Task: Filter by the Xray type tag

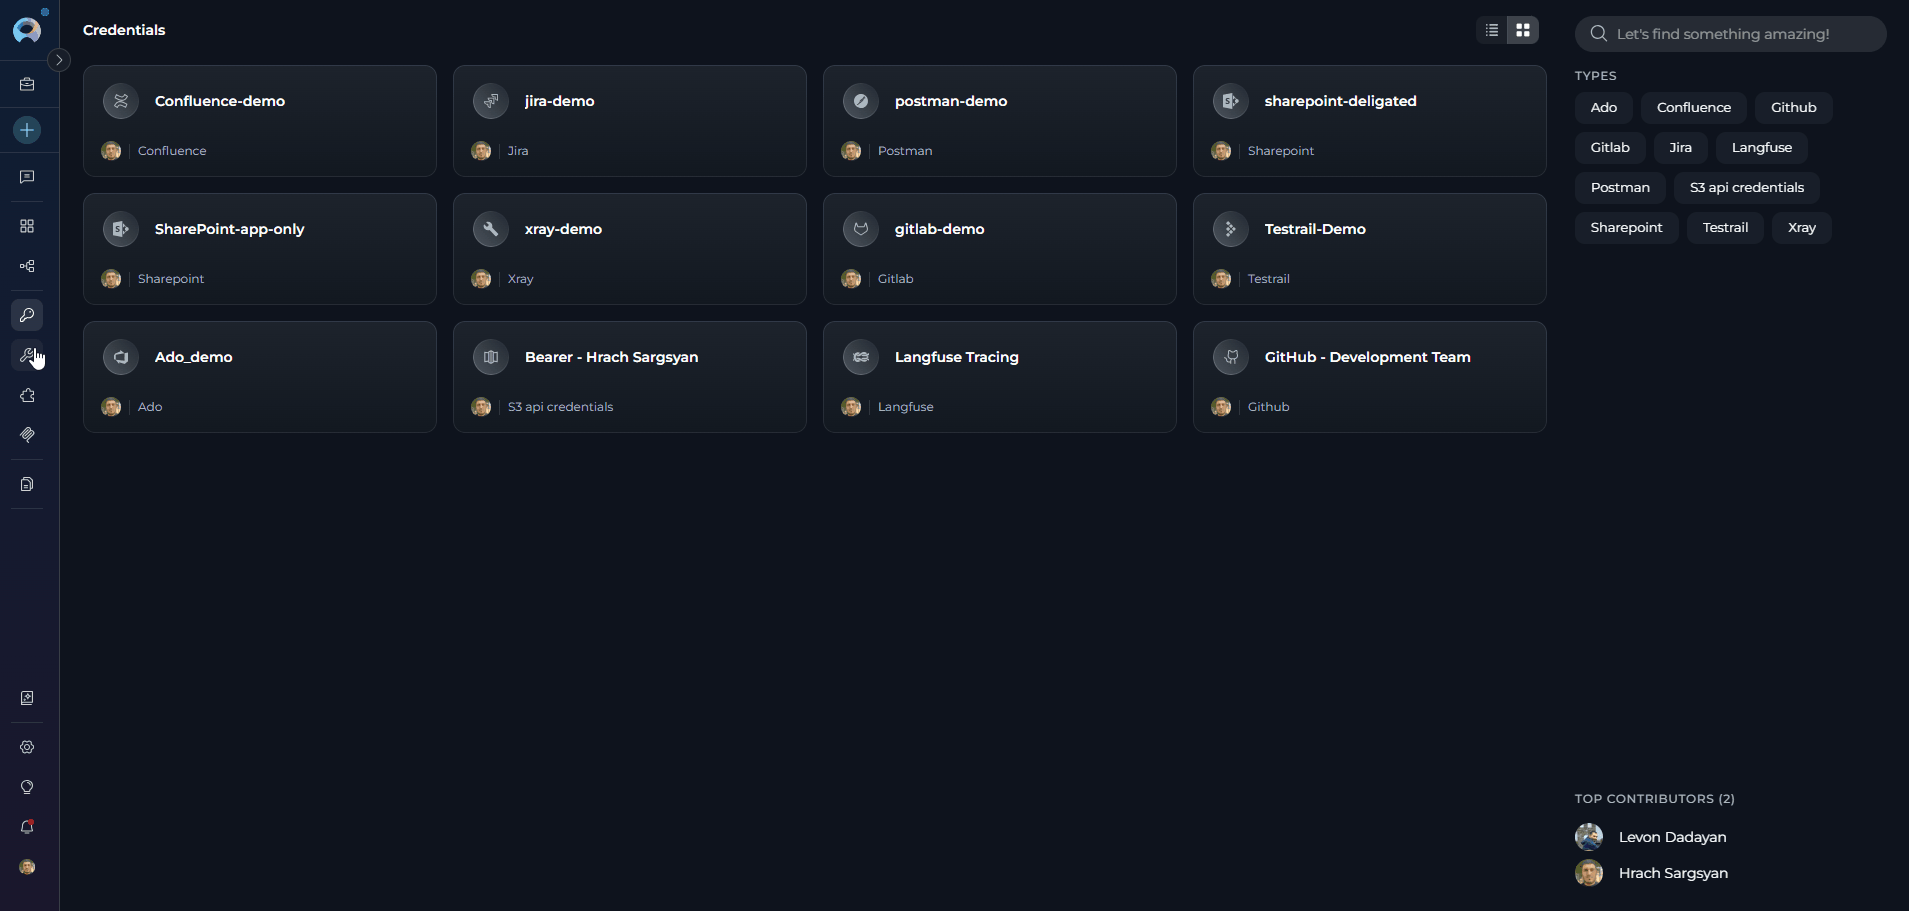Action: [x=1801, y=227]
